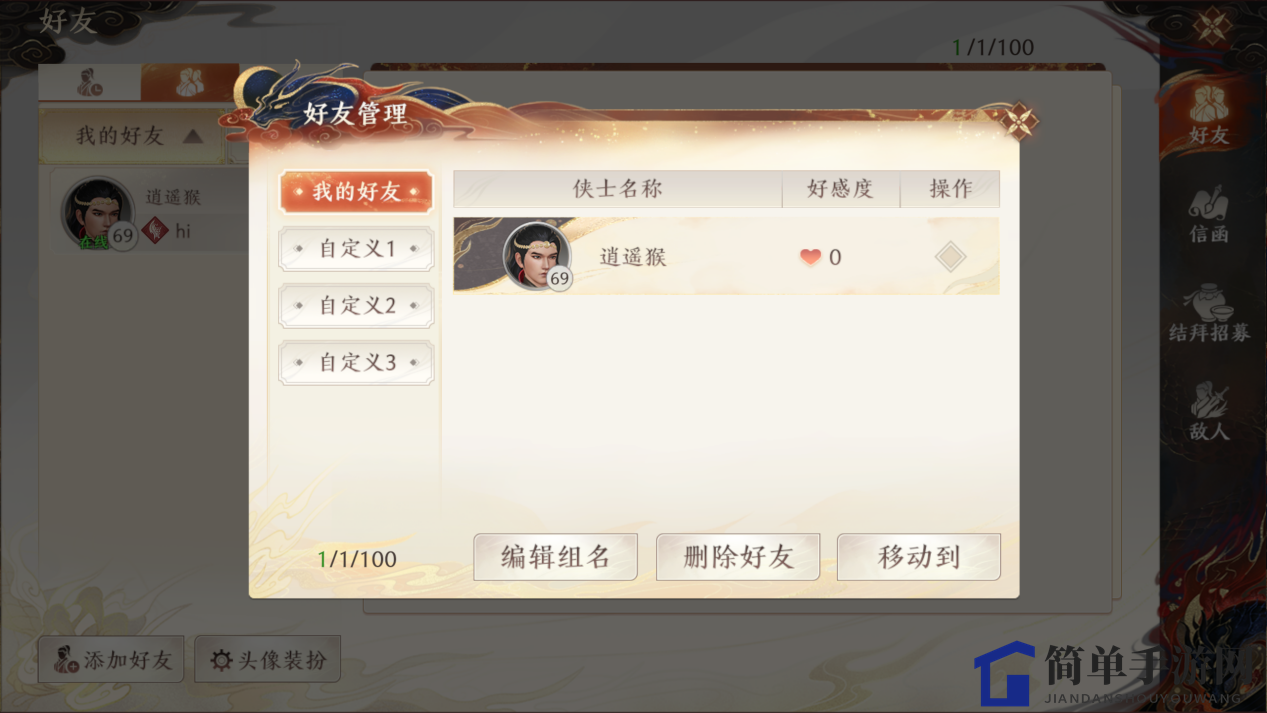Click 逍遥猴's avatar in the management list

(537, 256)
